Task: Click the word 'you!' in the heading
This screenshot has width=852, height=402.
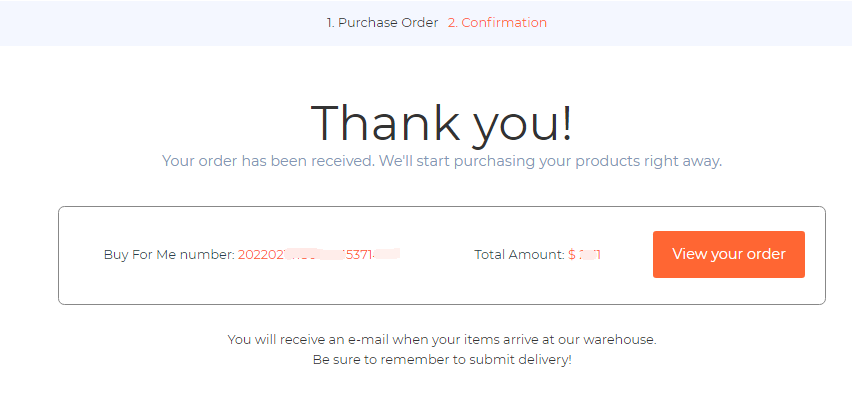Action: point(523,126)
